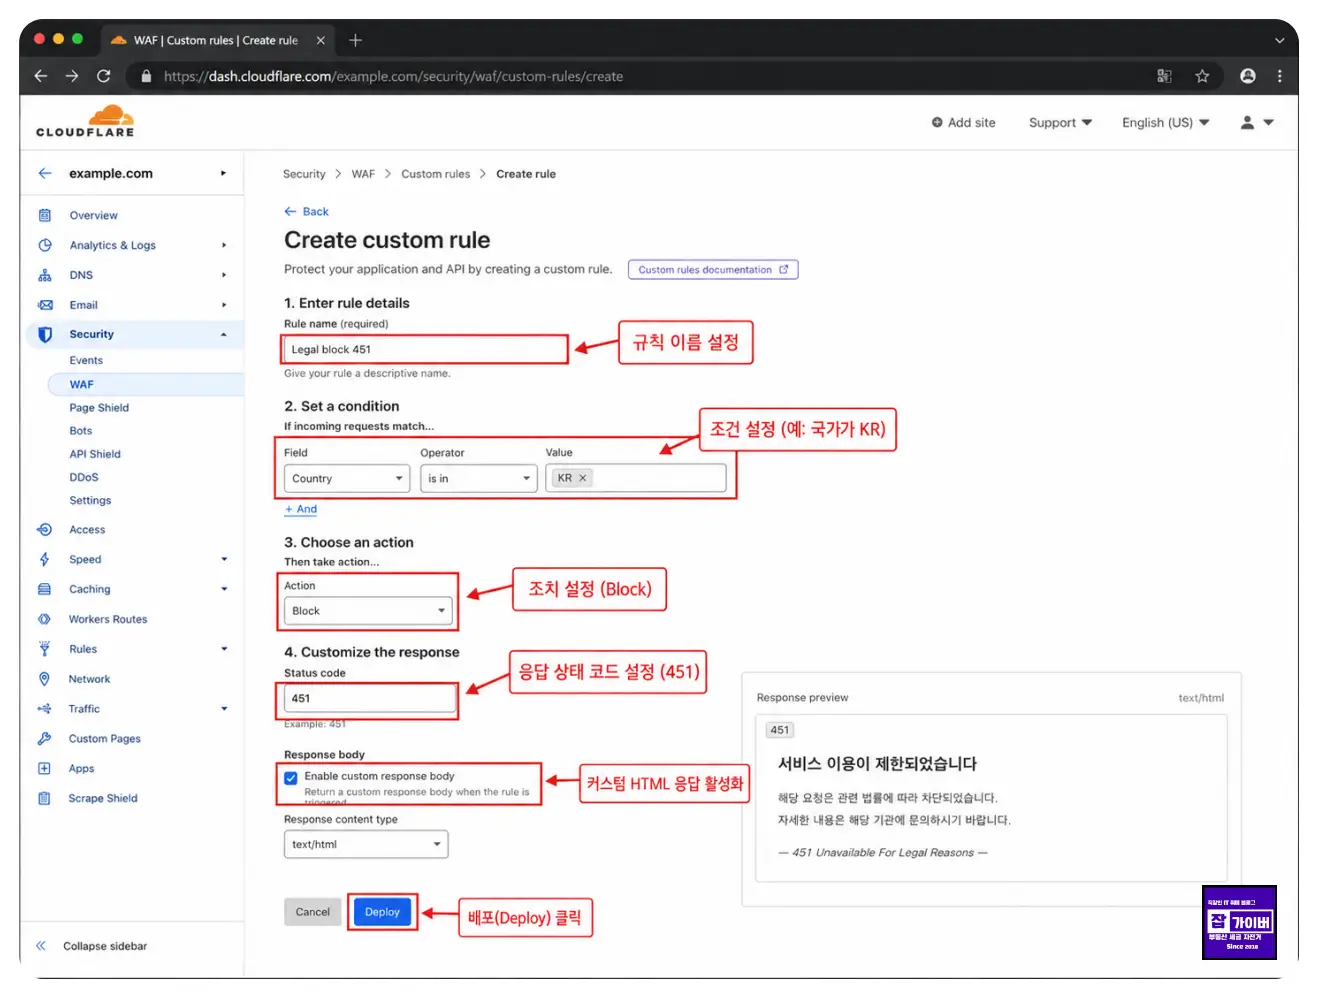Open the Response content type dropdown

click(366, 845)
